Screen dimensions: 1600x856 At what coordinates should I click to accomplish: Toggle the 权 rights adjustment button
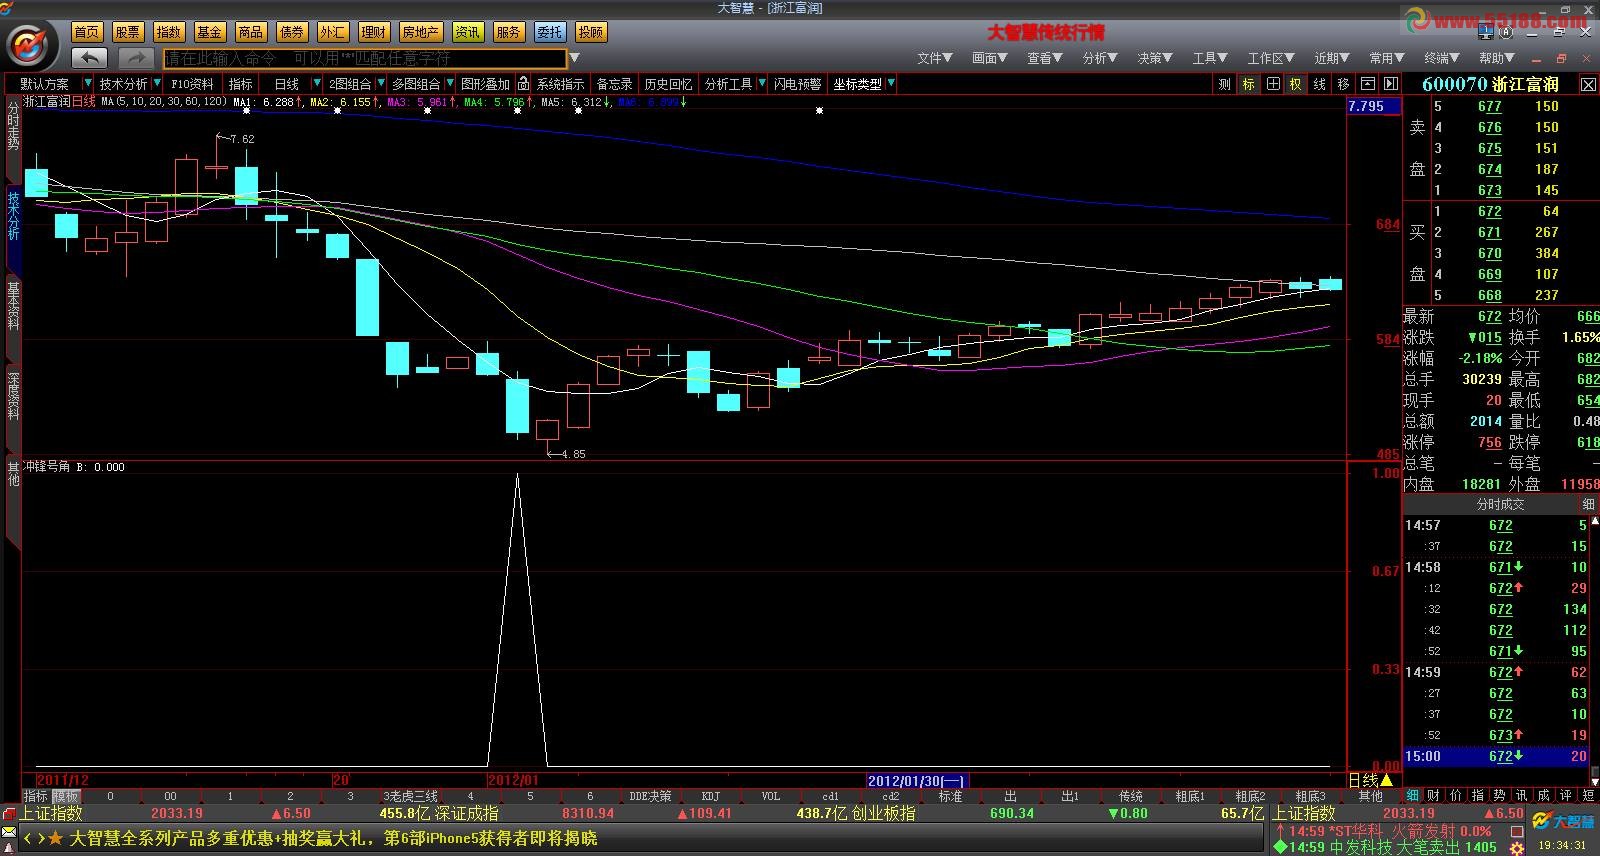coord(1295,84)
